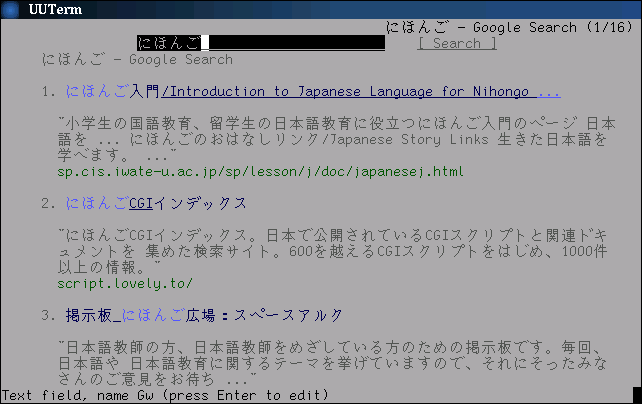The height and width of the screenshot is (404, 642).
Task: Open the にほんごCGIインデックス result link
Action: point(156,203)
